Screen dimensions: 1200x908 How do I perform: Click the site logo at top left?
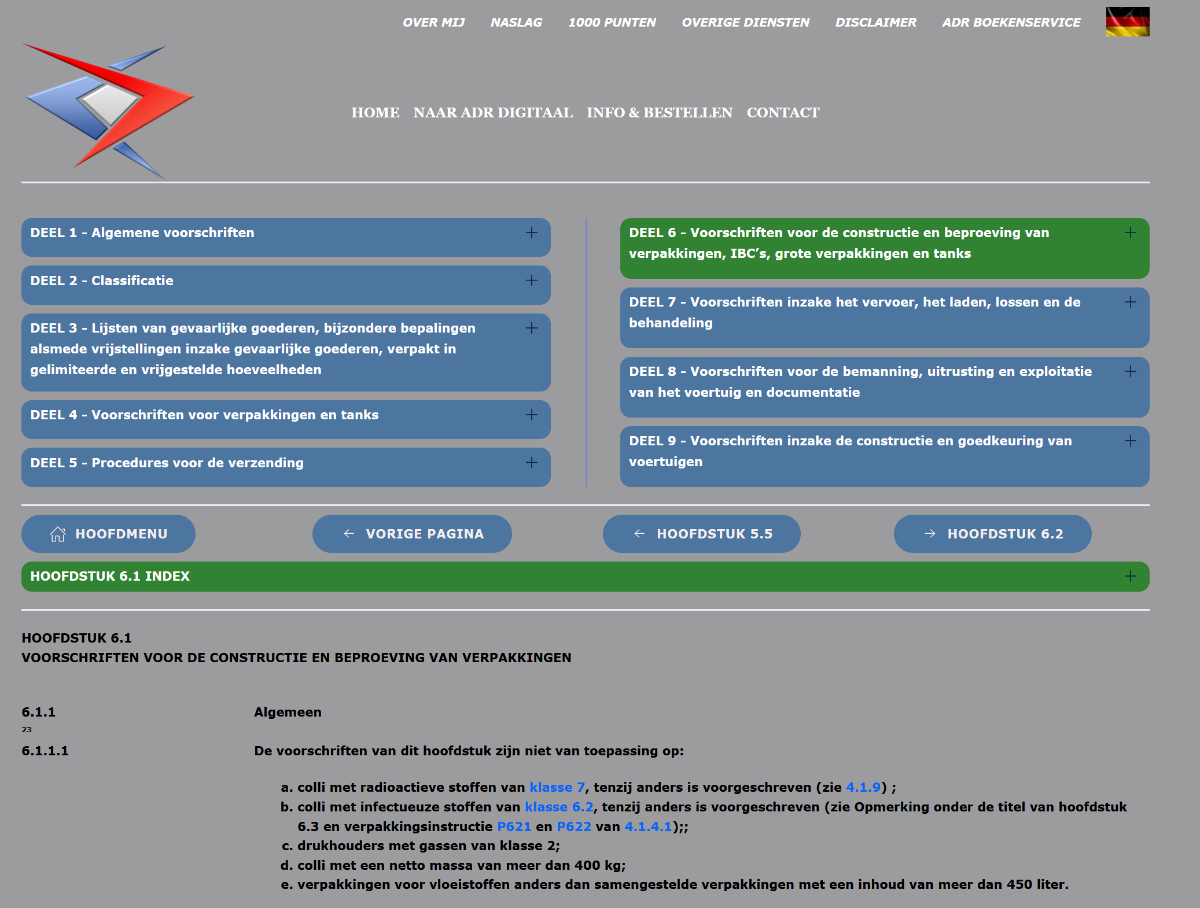click(107, 108)
